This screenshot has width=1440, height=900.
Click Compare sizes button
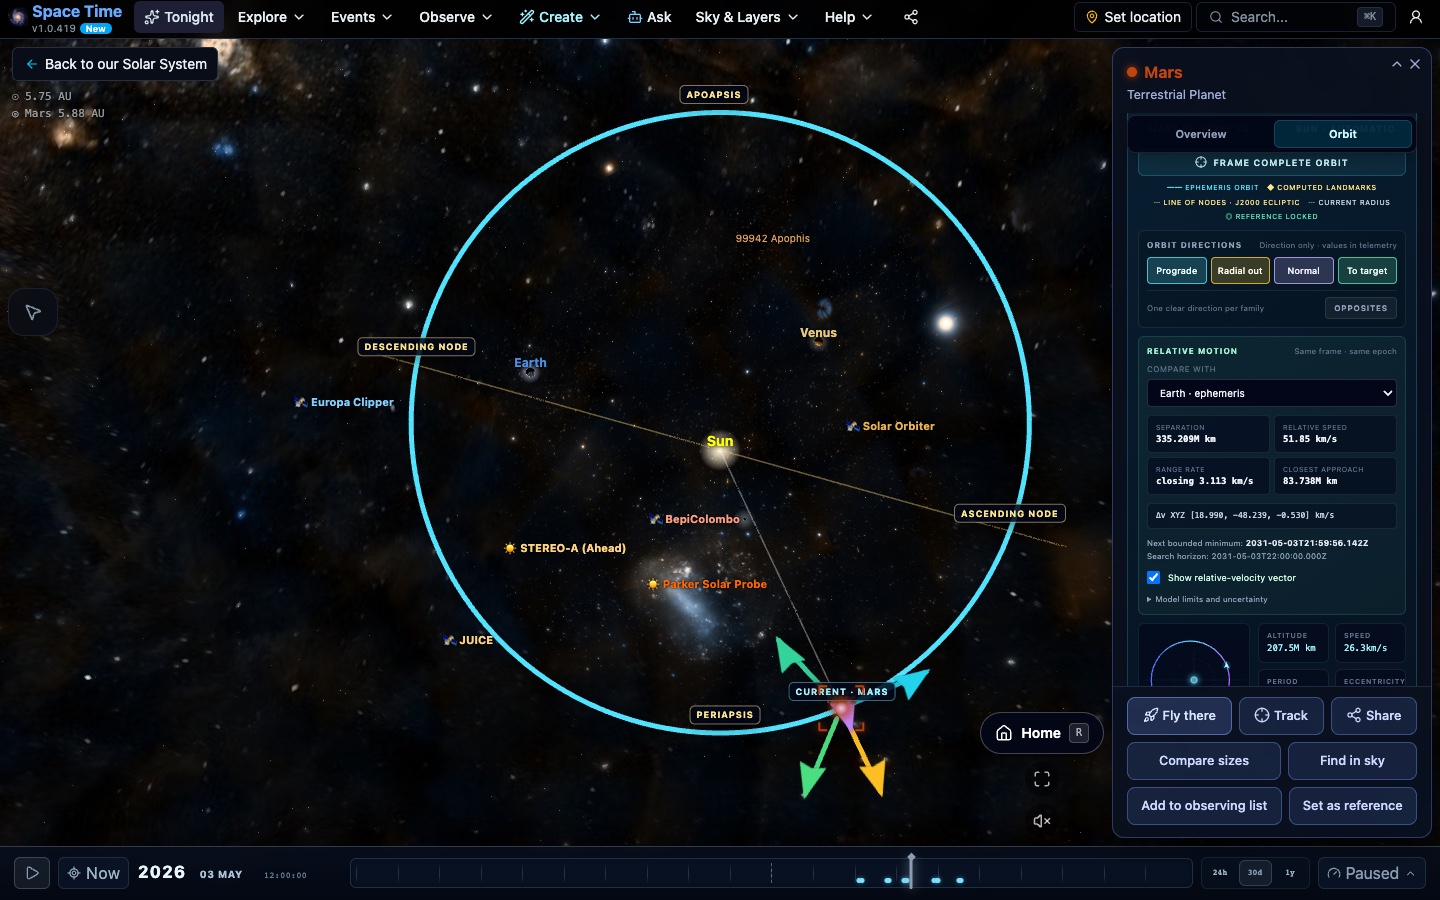click(1204, 761)
